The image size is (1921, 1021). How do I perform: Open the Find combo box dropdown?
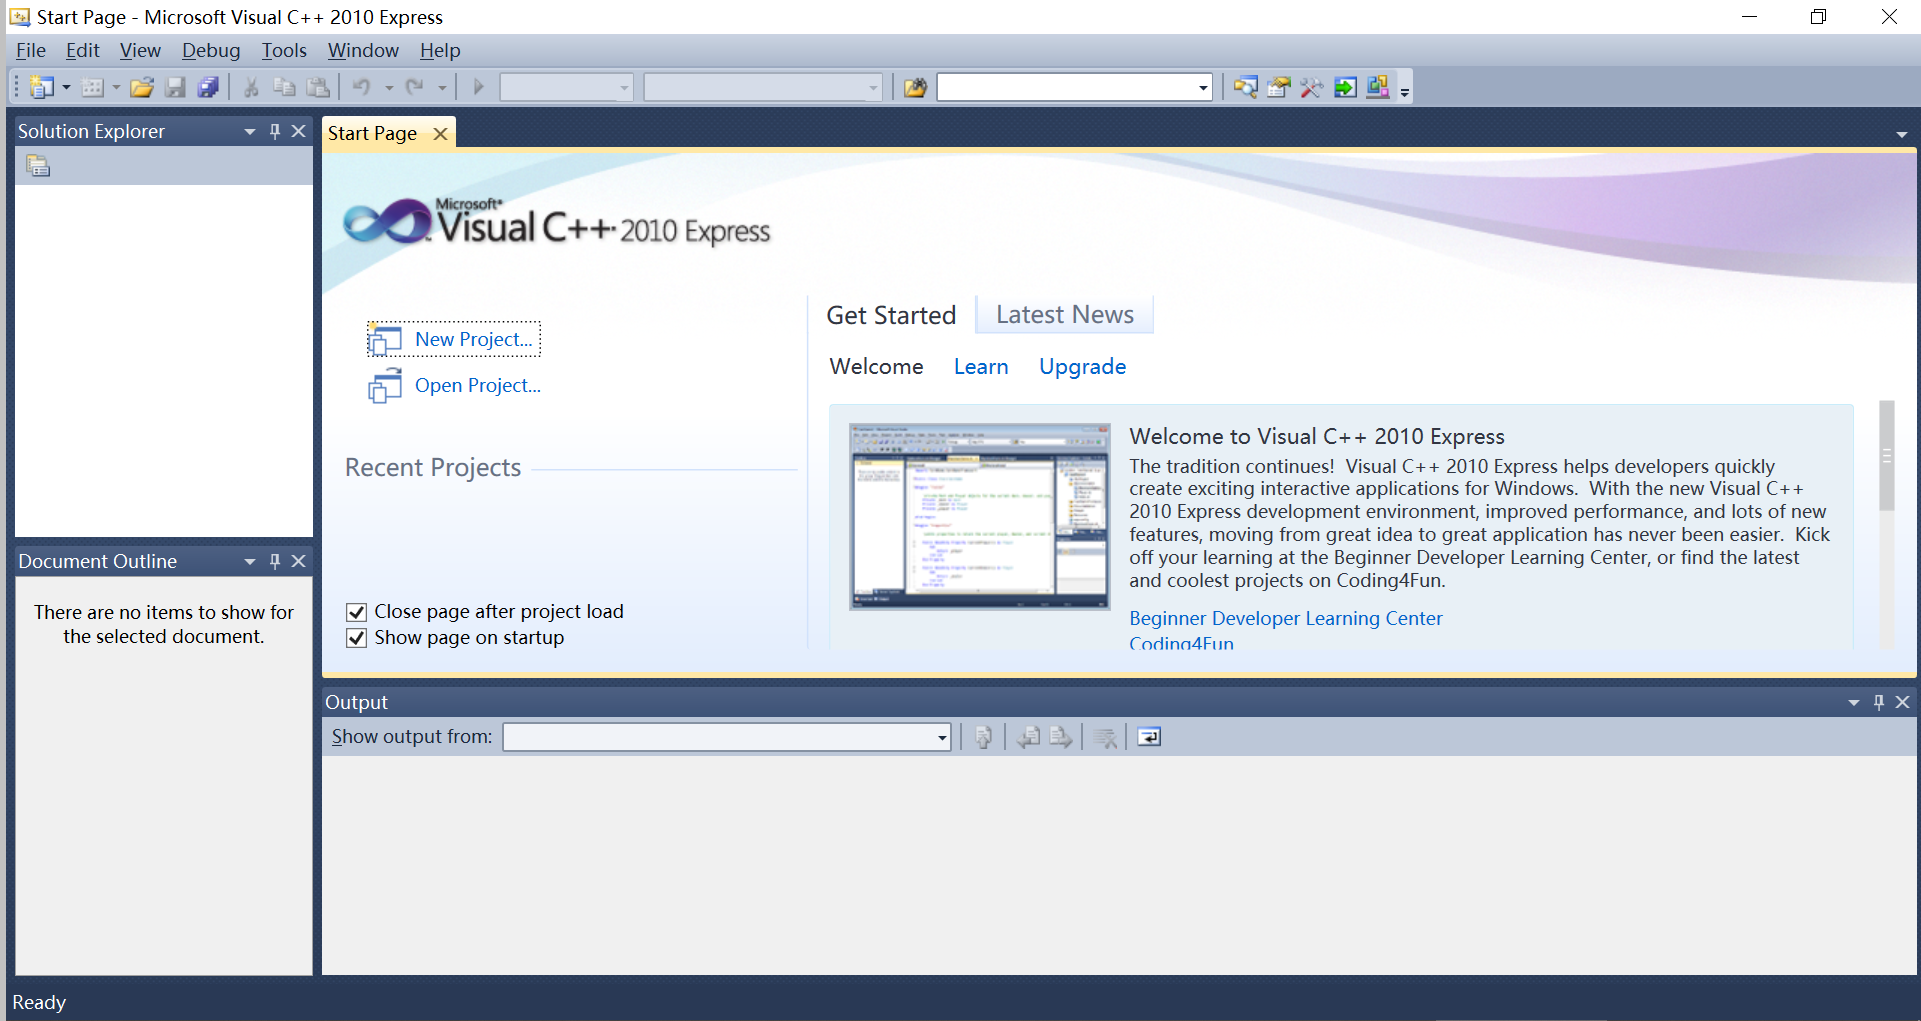click(1203, 88)
